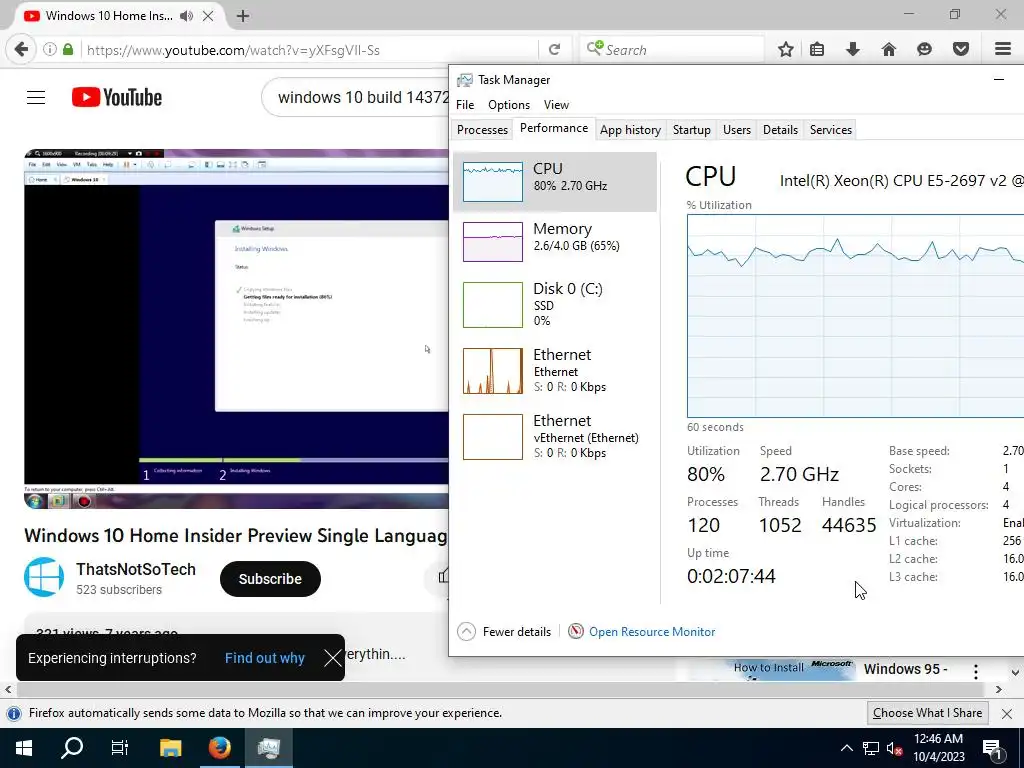Go to YouTube home via logo

coord(117,97)
